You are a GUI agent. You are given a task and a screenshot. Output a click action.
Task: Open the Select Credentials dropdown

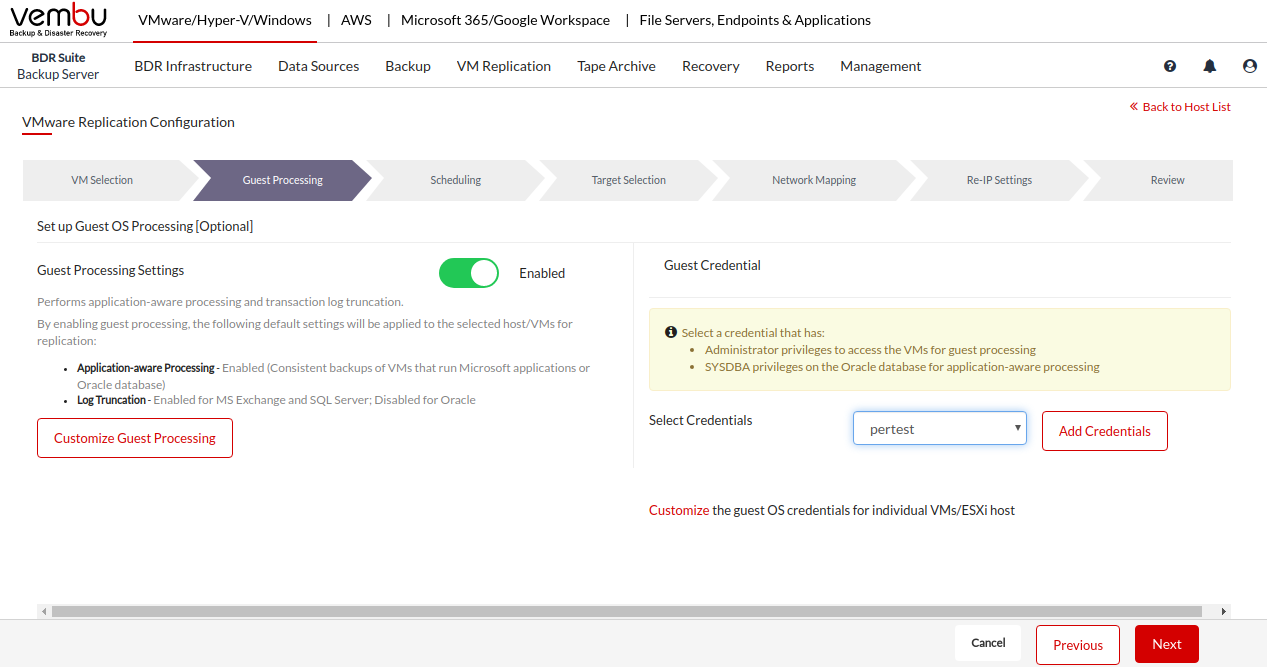click(939, 429)
